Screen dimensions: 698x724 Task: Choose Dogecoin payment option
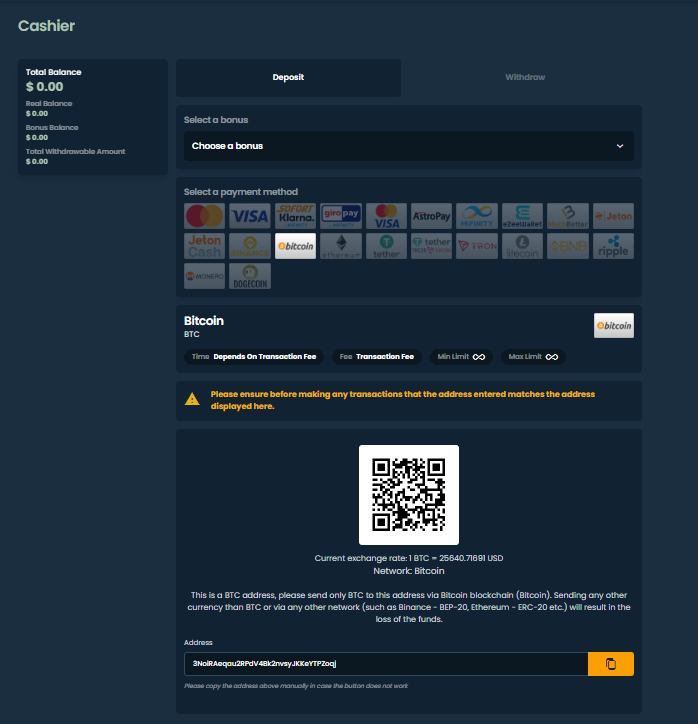250,276
